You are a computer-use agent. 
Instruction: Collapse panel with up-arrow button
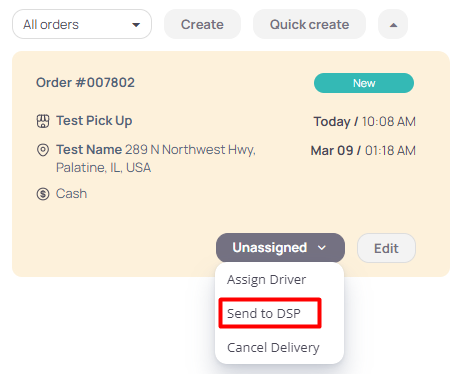tap(393, 24)
